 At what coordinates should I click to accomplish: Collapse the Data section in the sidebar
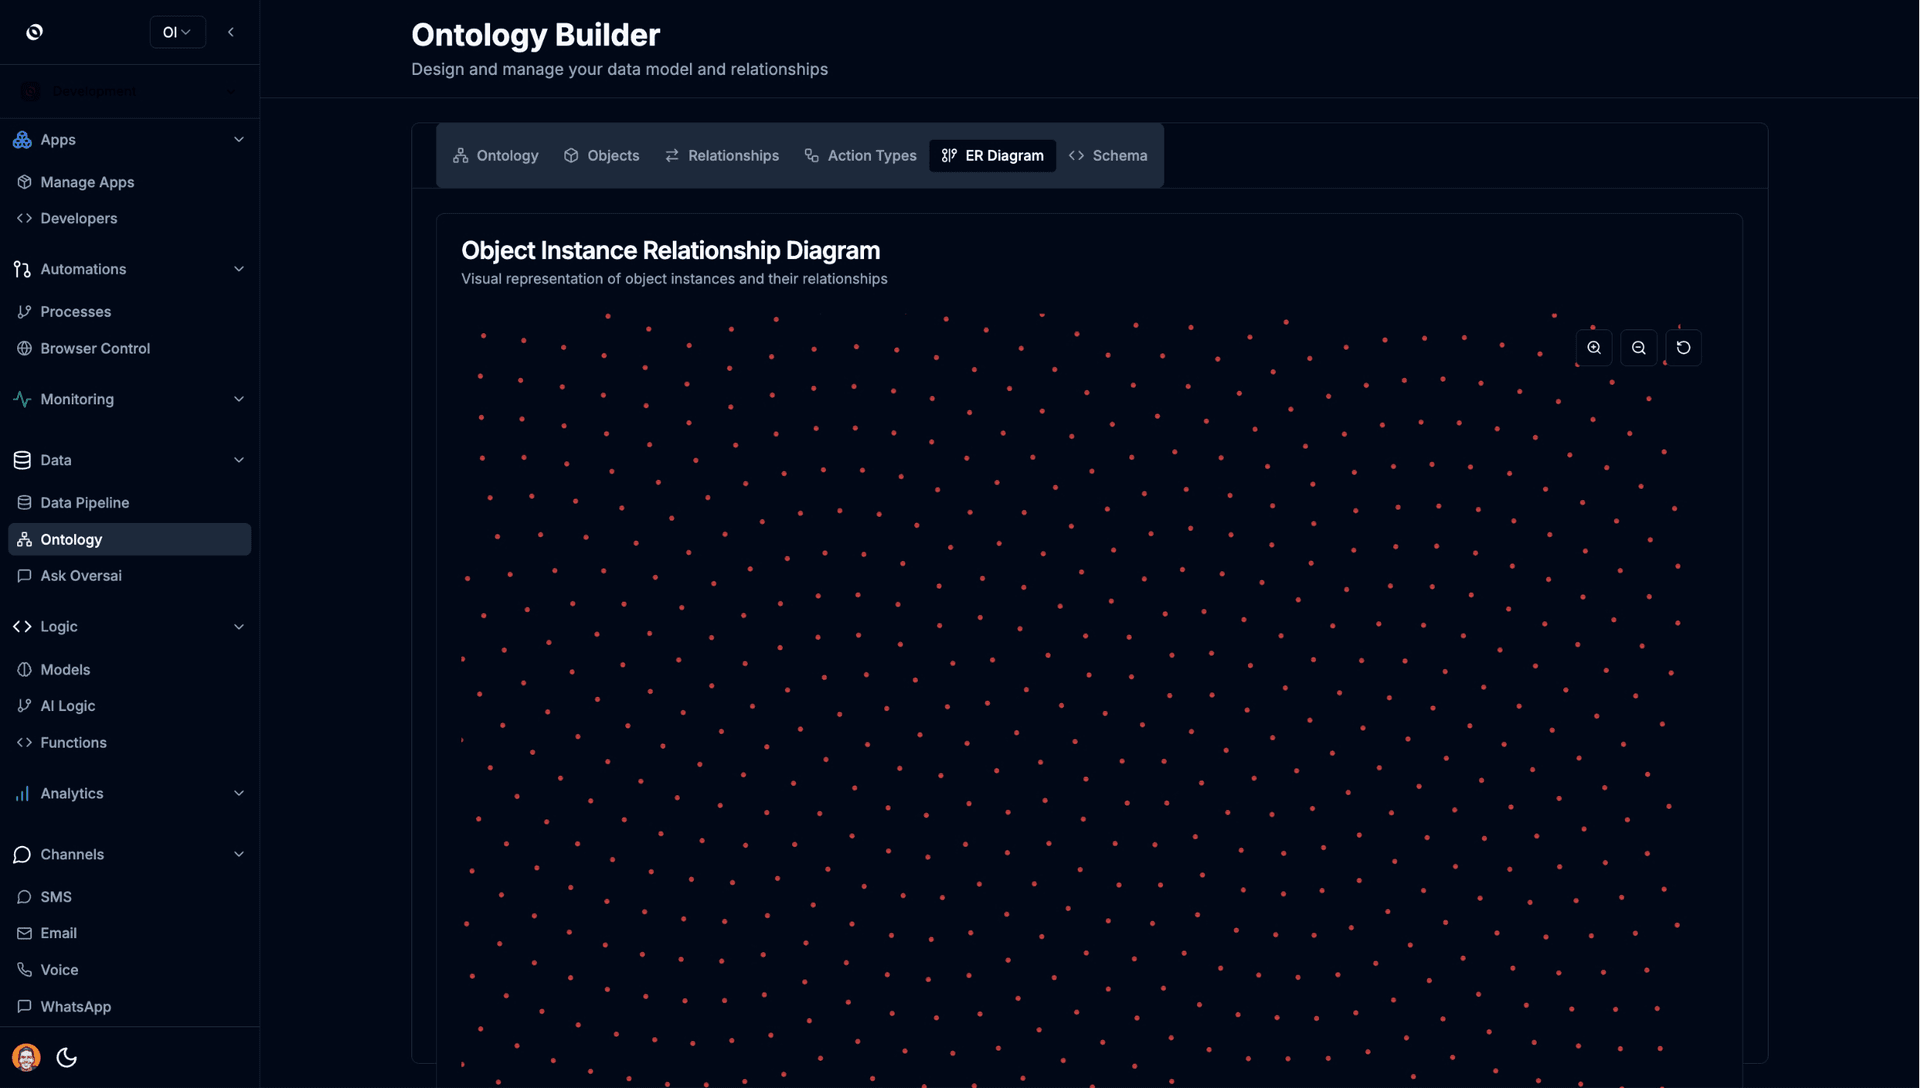click(x=239, y=460)
